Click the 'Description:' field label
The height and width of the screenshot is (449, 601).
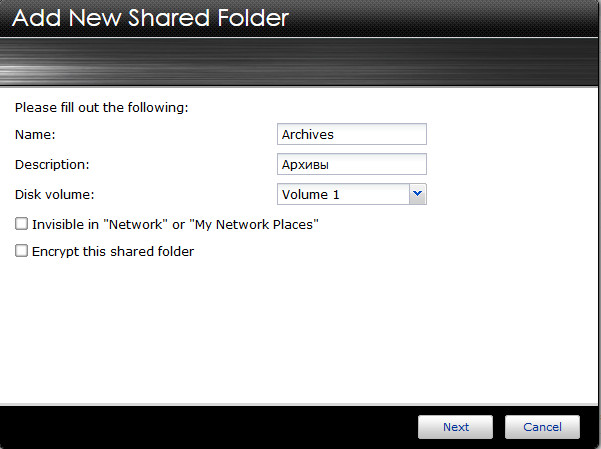(53, 164)
